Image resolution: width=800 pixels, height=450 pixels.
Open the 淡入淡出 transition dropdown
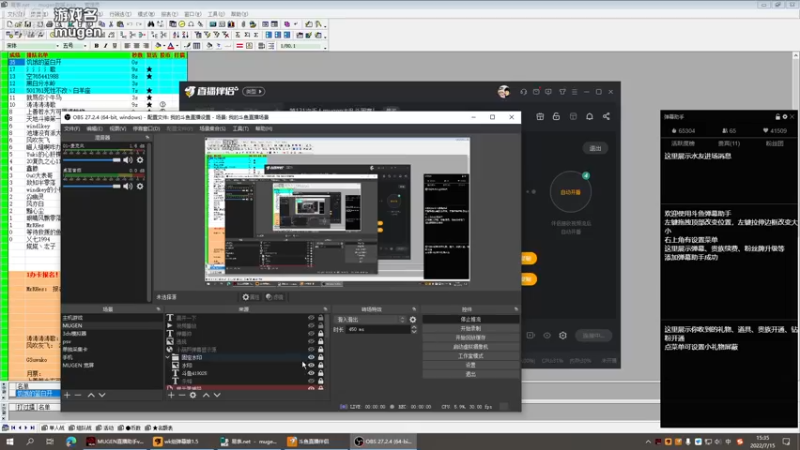(x=370, y=319)
